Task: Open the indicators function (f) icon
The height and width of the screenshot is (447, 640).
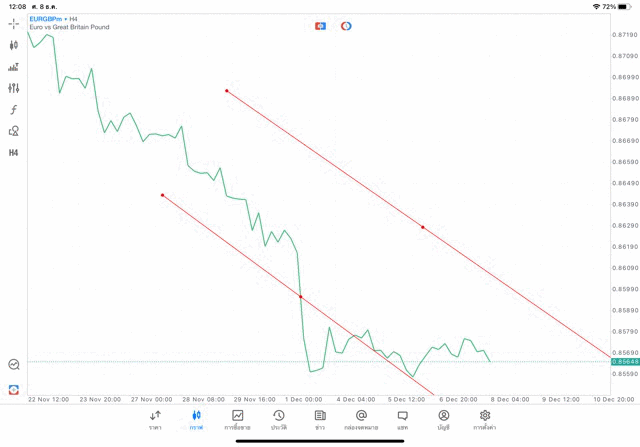Action: tap(14, 110)
